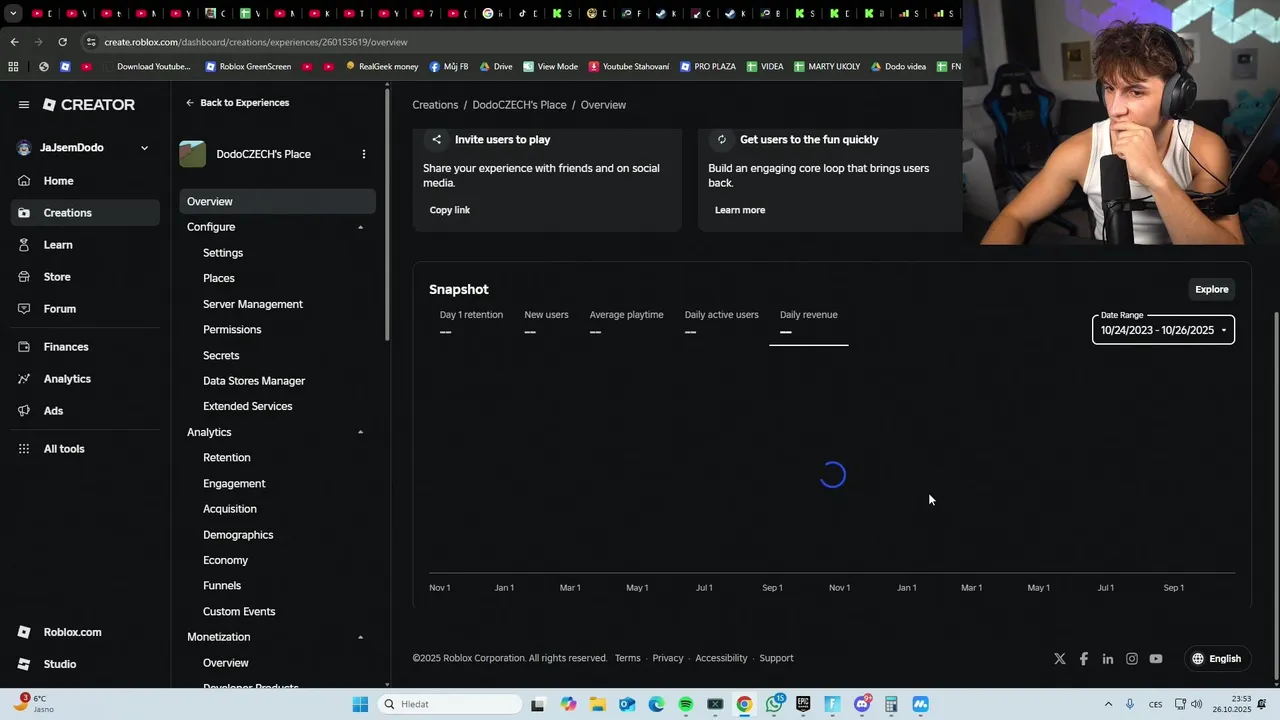Open the Ads section
The height and width of the screenshot is (720, 1280).
53,411
